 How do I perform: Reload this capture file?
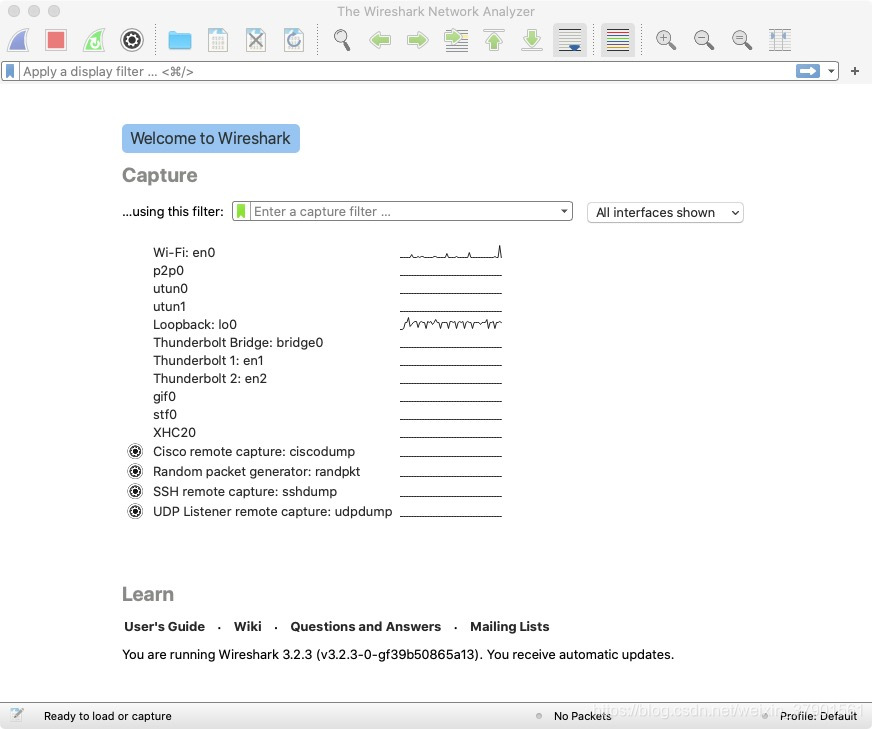(x=293, y=40)
